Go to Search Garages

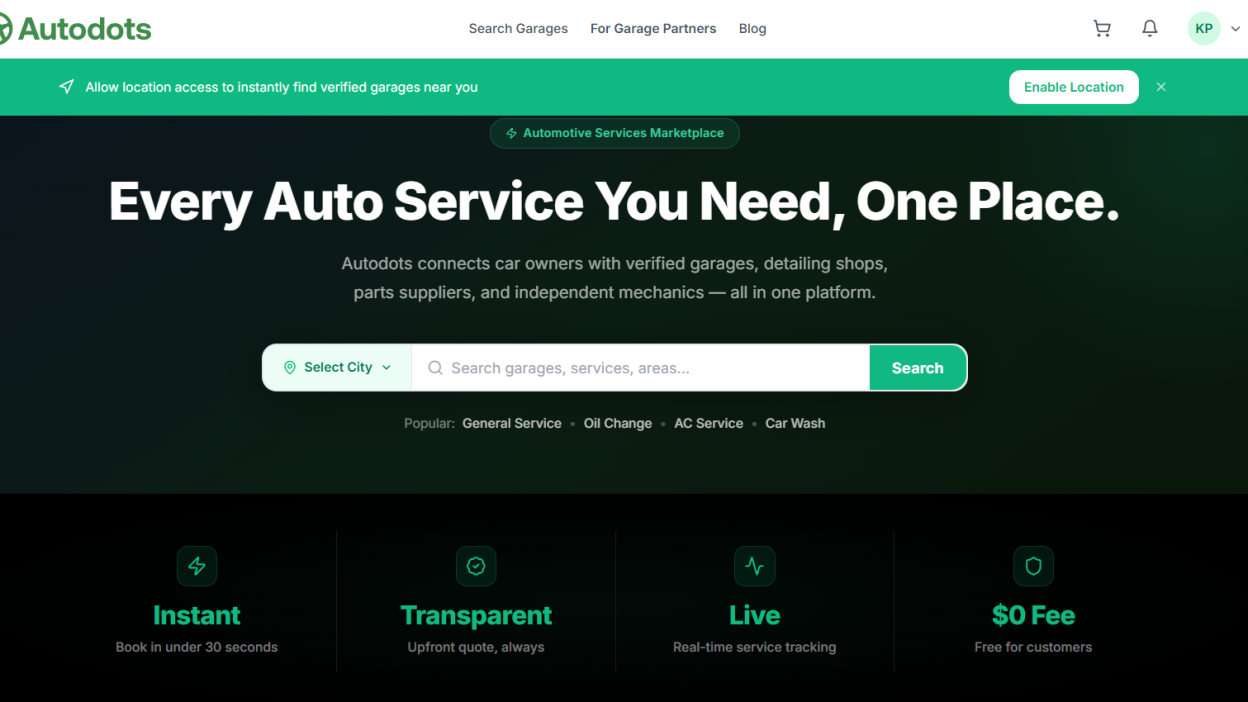pyautogui.click(x=518, y=28)
